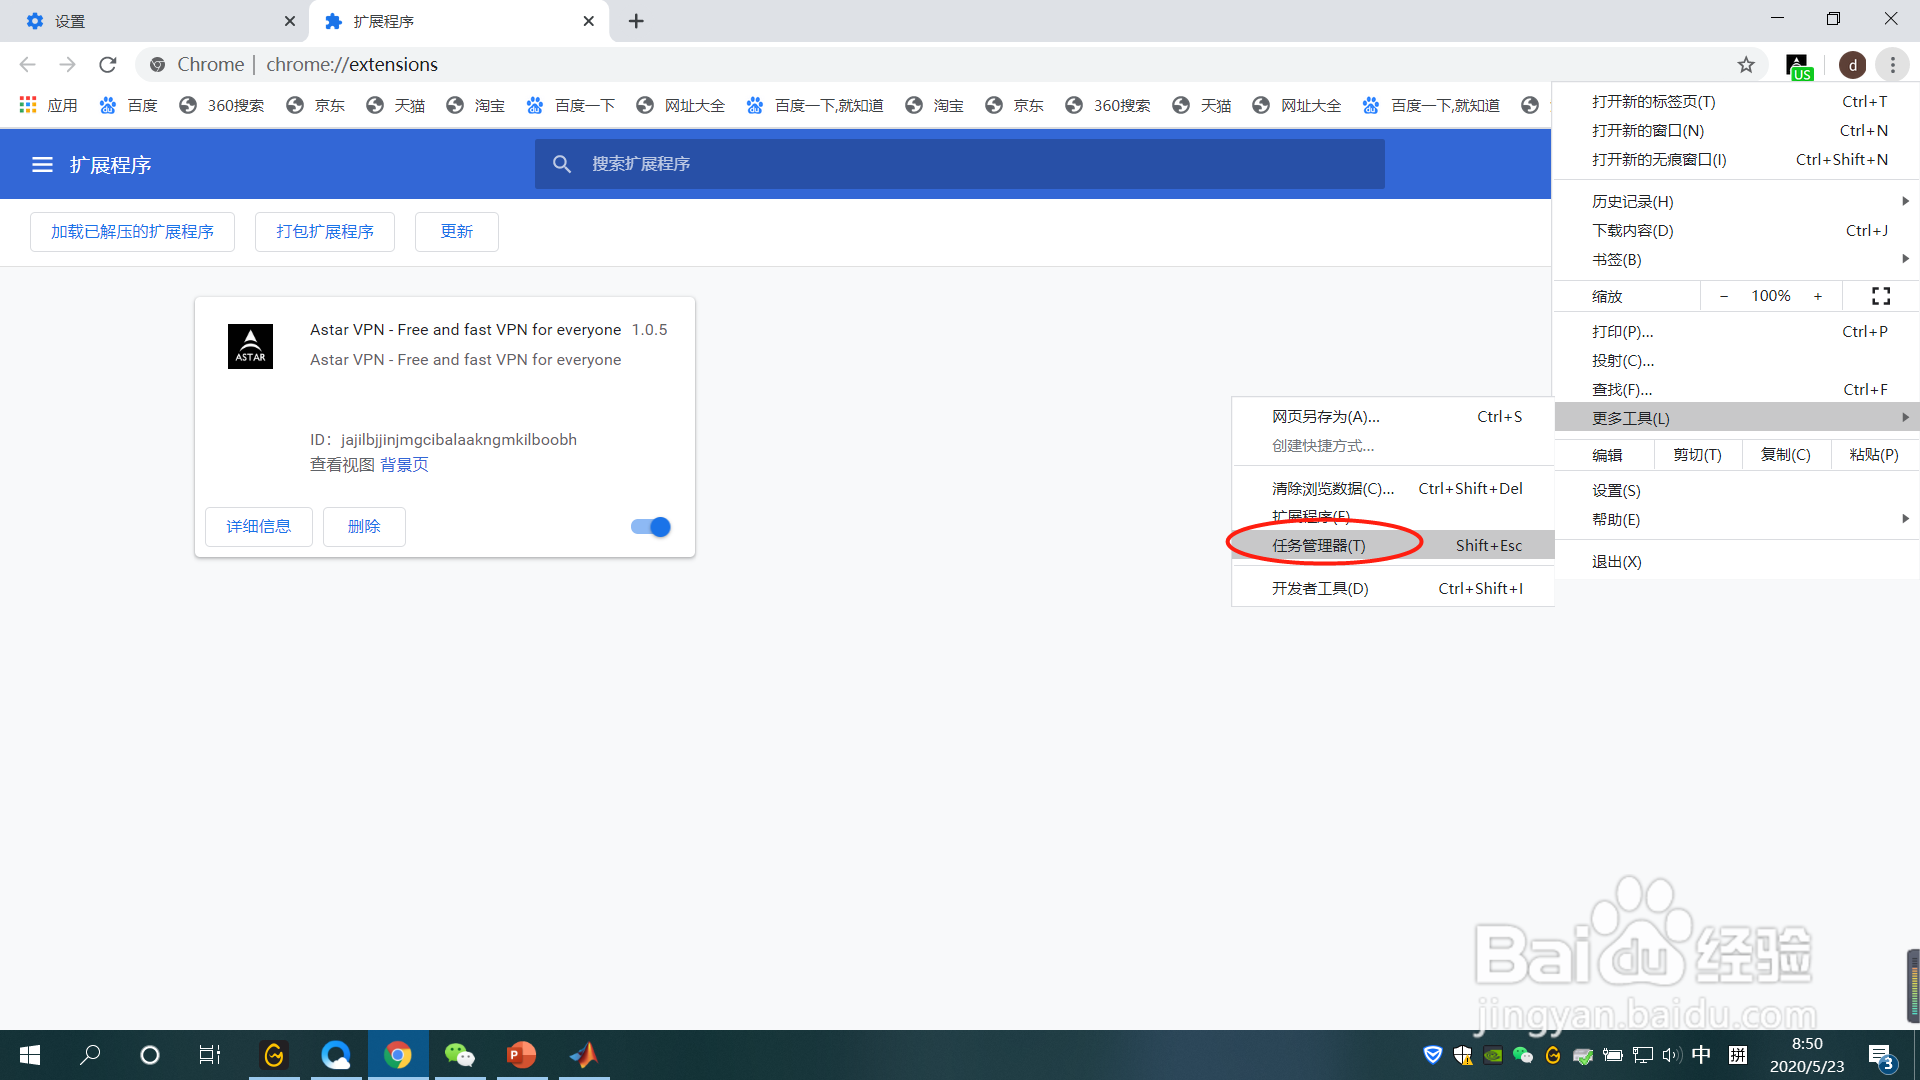The image size is (1920, 1080).
Task: Switch to the 设置 tab
Action: tap(150, 21)
